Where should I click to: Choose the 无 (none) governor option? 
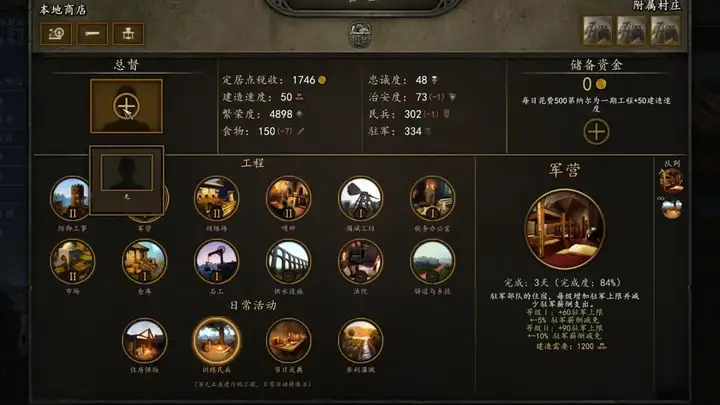pyautogui.click(x=127, y=180)
